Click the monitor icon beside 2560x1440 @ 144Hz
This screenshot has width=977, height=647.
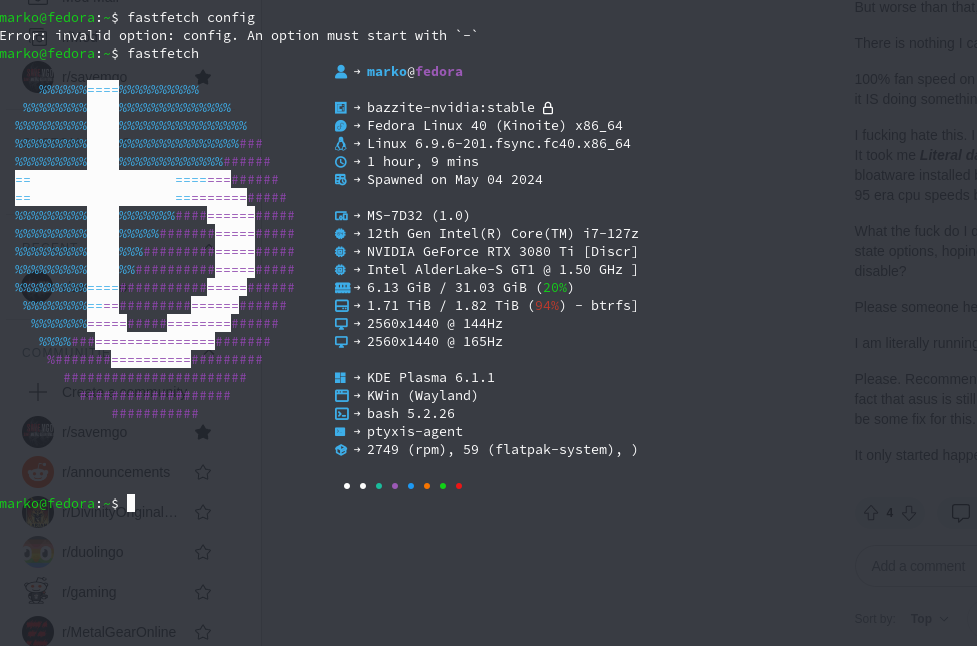click(341, 324)
